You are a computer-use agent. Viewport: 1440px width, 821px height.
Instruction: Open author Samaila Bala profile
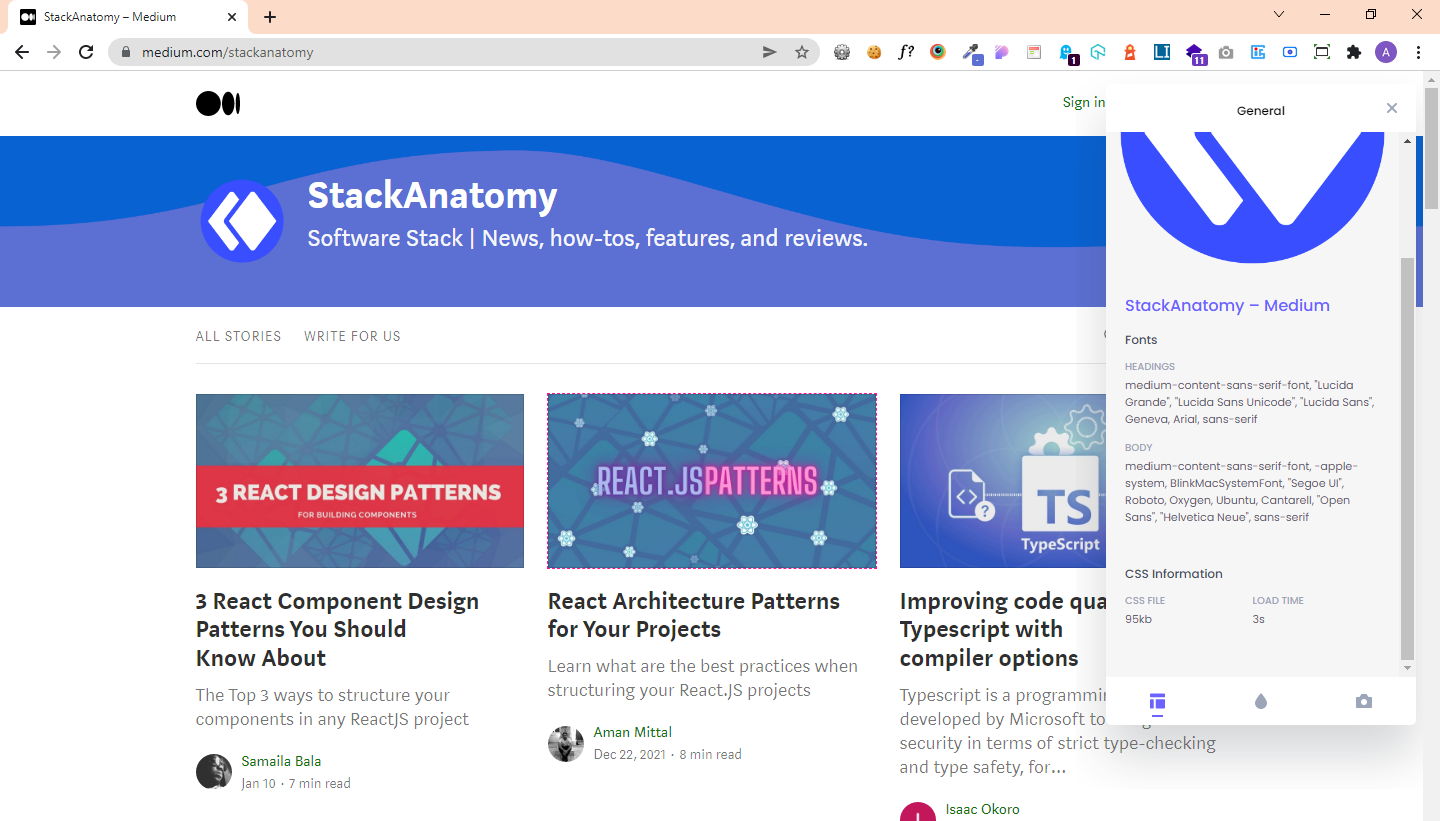(x=281, y=761)
